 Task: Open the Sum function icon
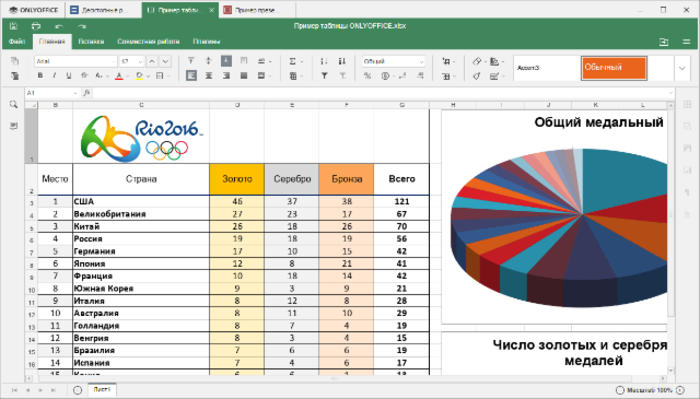point(293,61)
